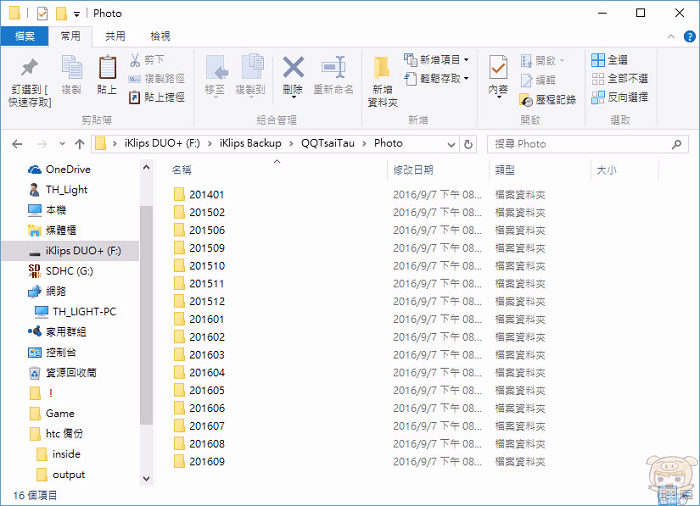Expand the address bar history dropdown
700x506 pixels.
451,144
